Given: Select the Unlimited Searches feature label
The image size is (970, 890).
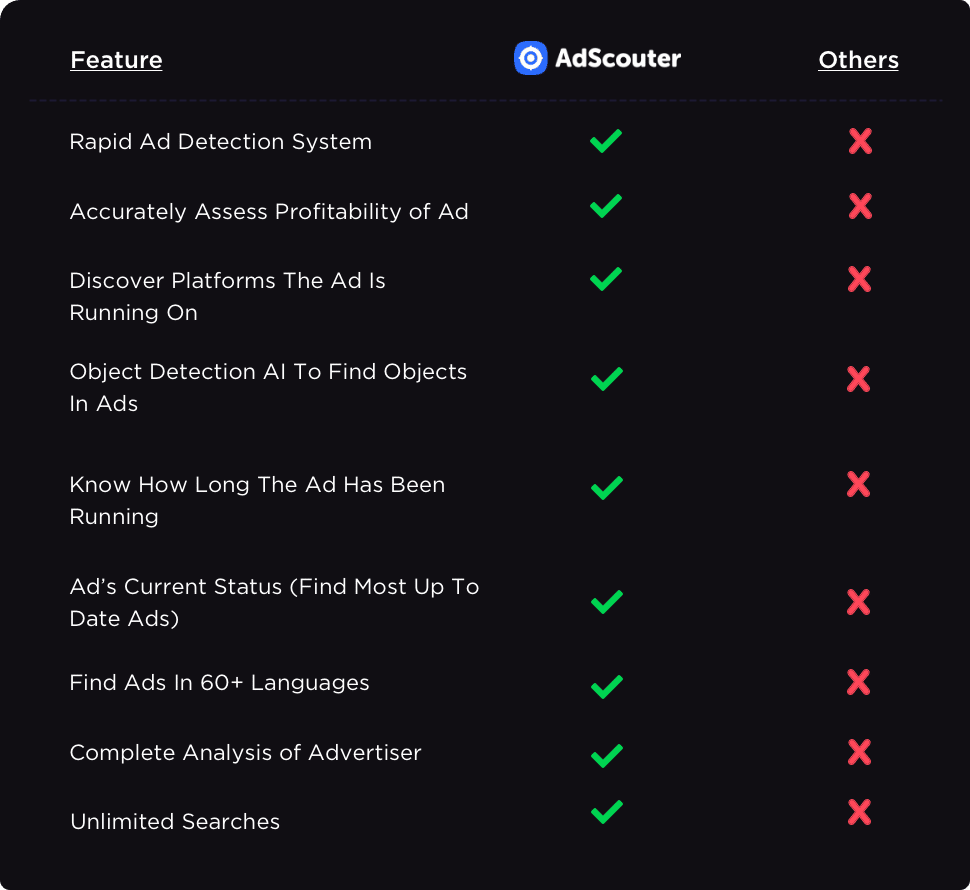Looking at the screenshot, I should [175, 821].
